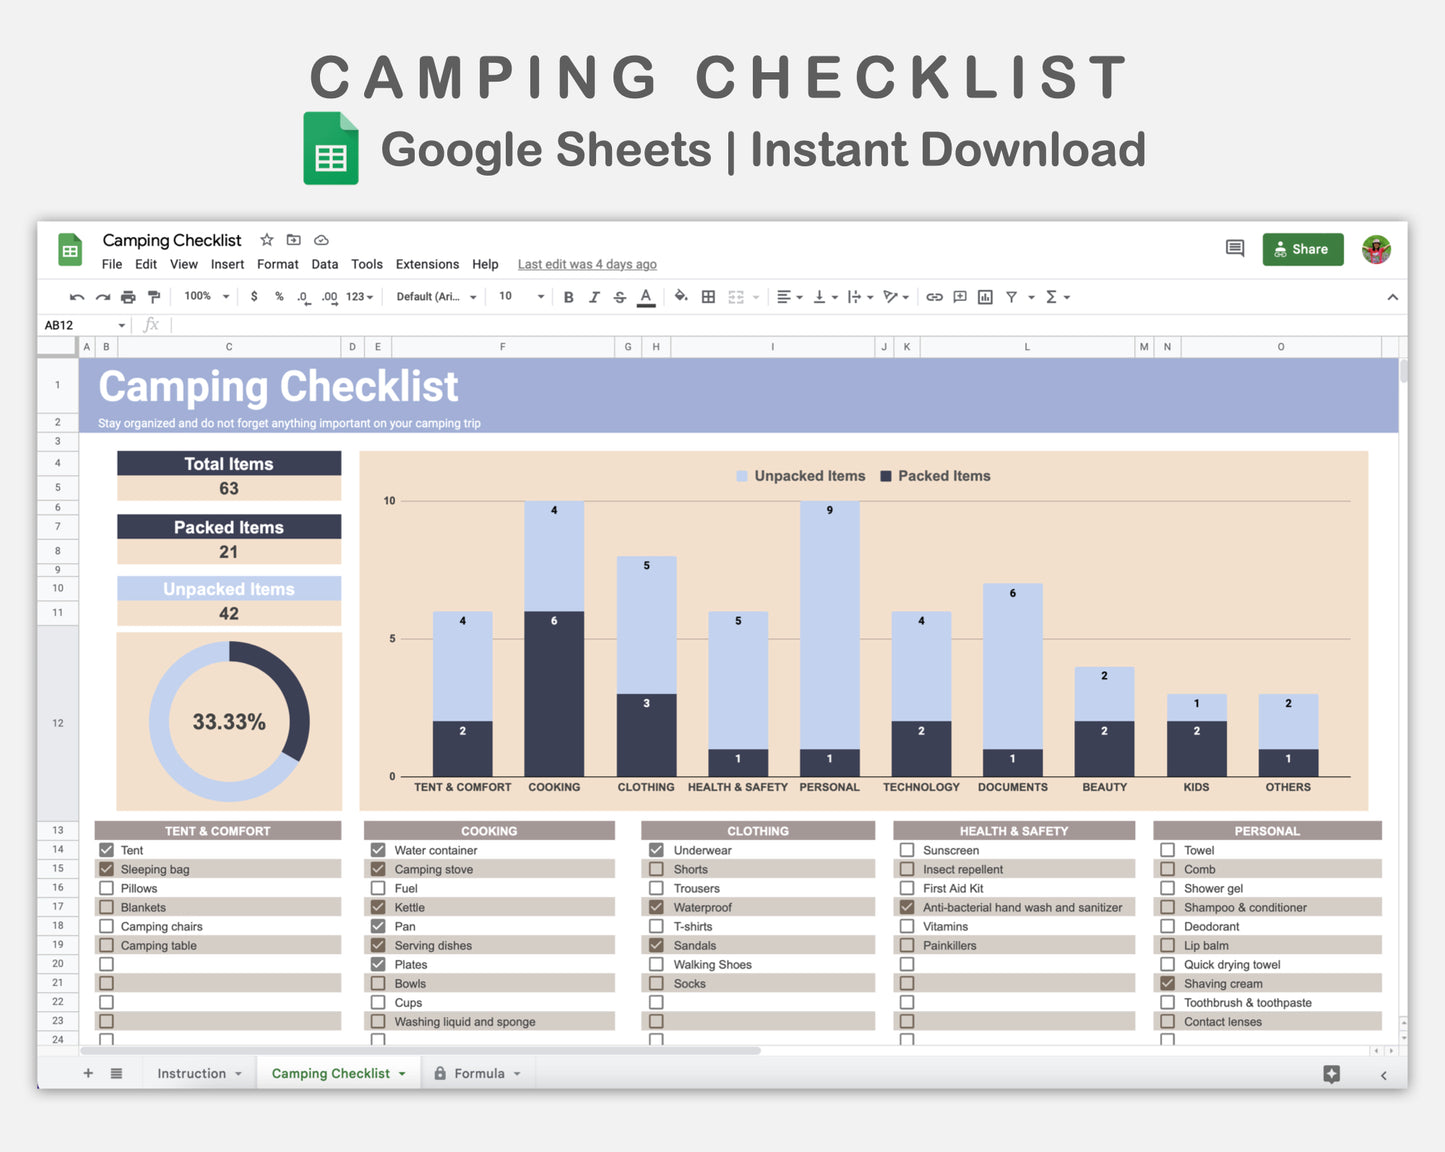Viewport: 1445px width, 1152px height.
Task: Create a filter using the filter icon
Action: [x=1012, y=297]
